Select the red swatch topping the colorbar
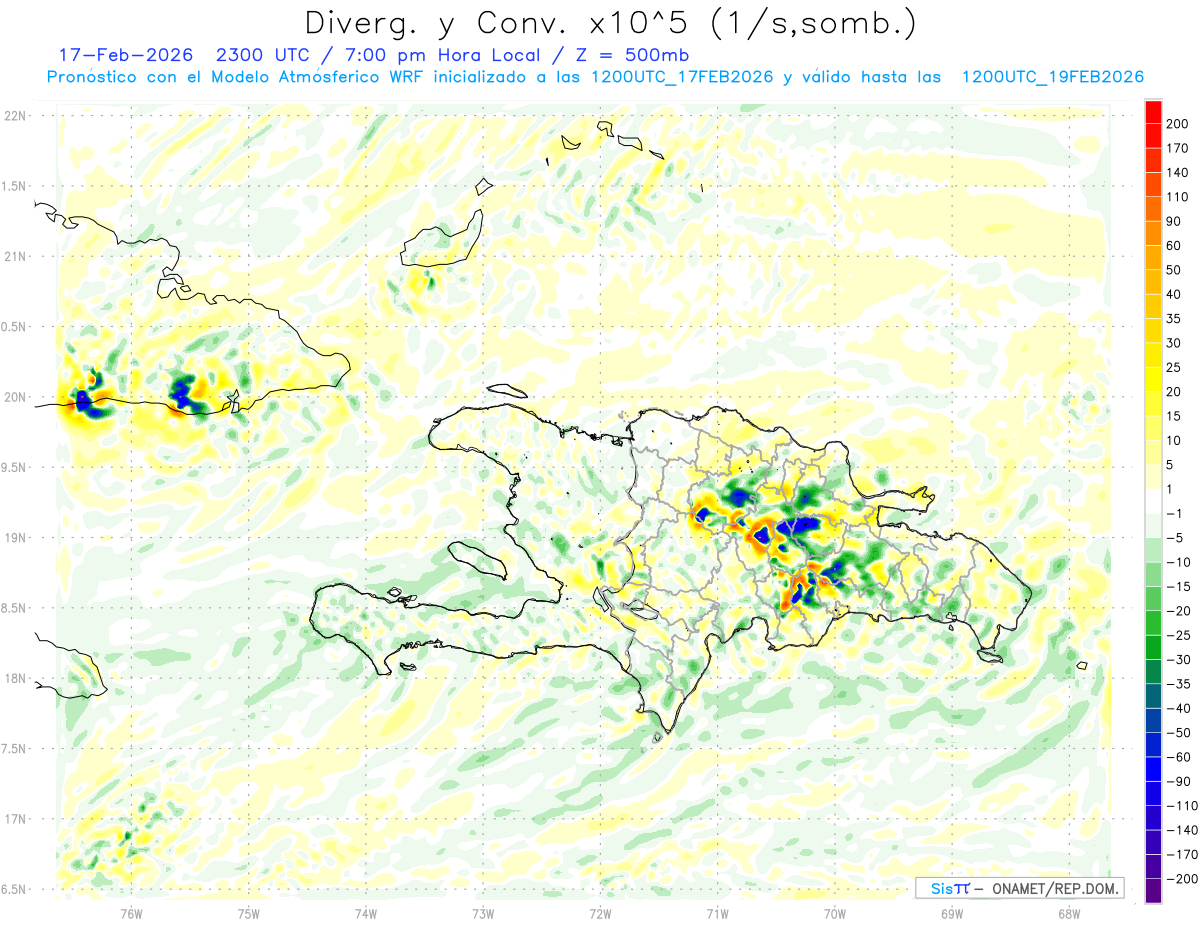Screen dimensions: 1200x927 tap(1153, 112)
